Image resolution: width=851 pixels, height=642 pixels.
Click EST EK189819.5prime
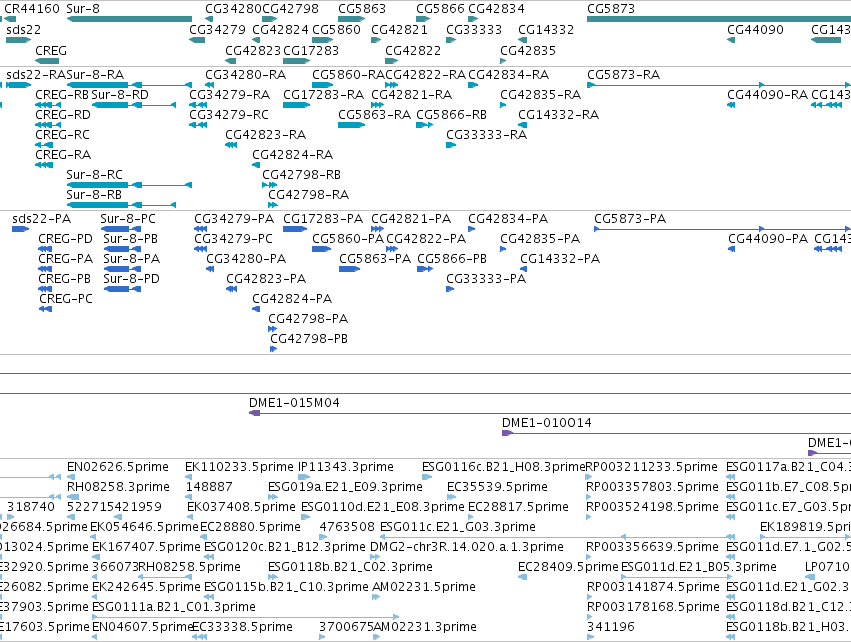[805, 526]
